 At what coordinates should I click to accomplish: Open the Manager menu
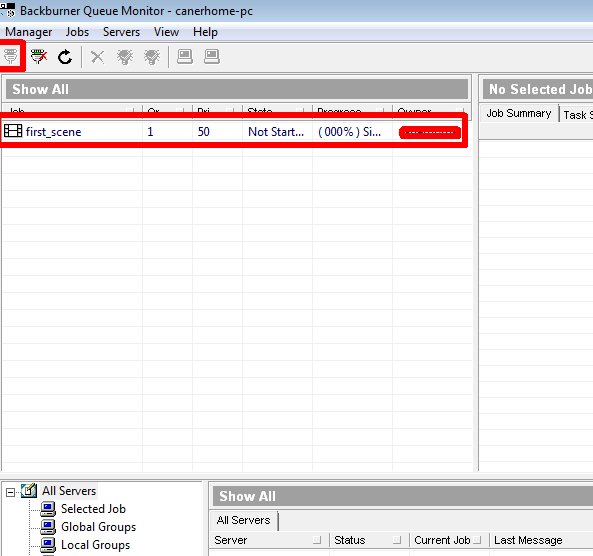coord(29,32)
